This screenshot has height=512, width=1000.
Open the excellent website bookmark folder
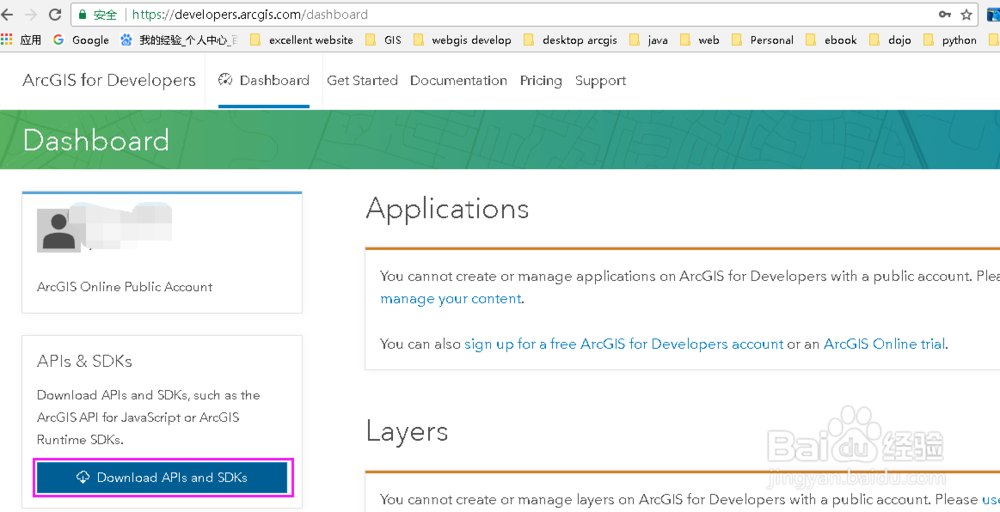(302, 40)
